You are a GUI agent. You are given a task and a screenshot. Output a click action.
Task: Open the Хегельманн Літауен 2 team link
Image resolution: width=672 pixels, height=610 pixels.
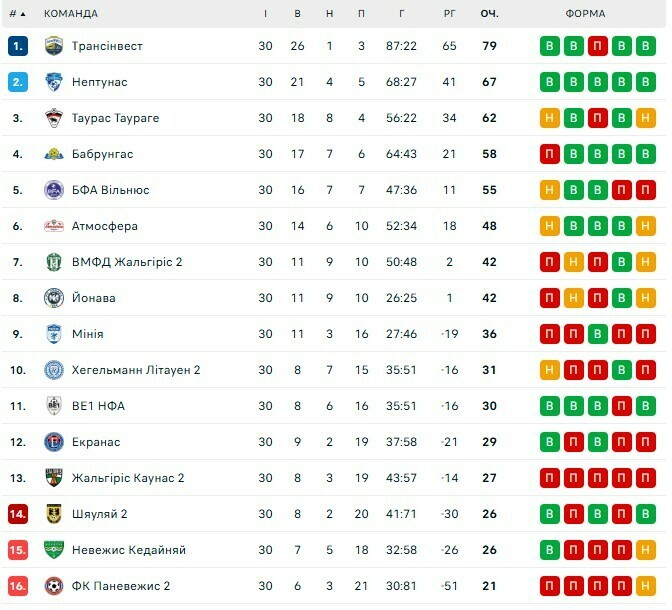[x=136, y=370]
